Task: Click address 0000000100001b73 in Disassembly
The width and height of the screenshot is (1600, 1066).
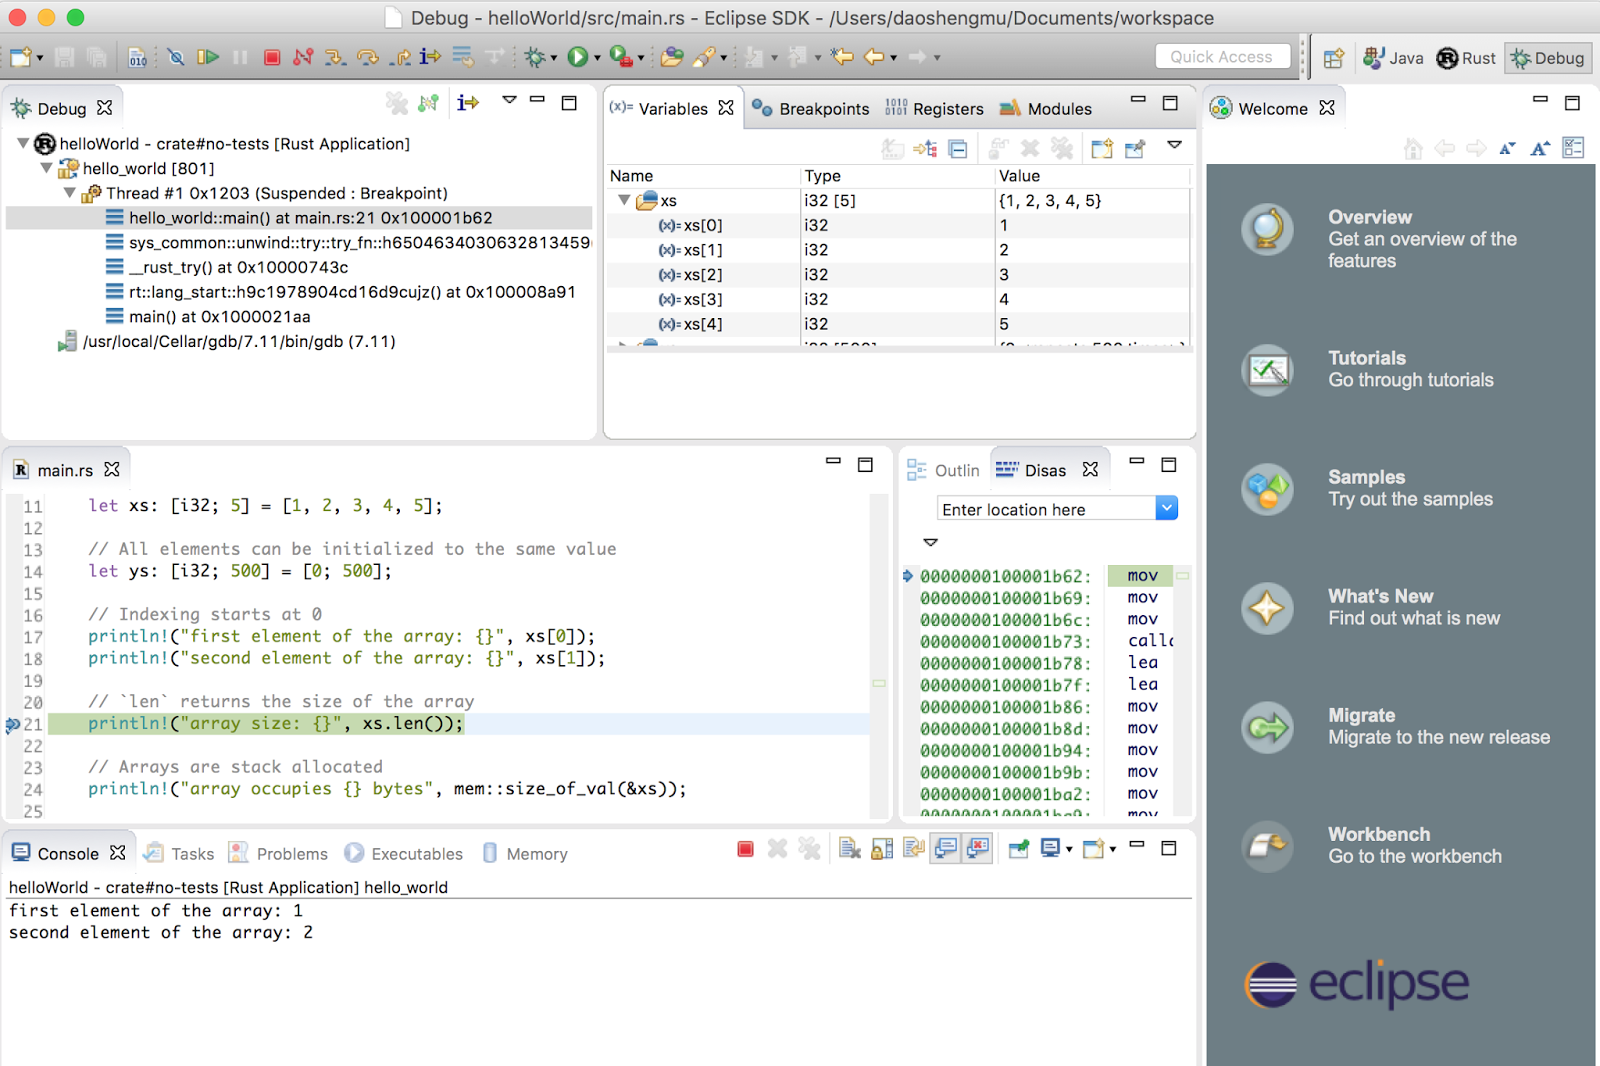Action: pyautogui.click(x=1005, y=641)
